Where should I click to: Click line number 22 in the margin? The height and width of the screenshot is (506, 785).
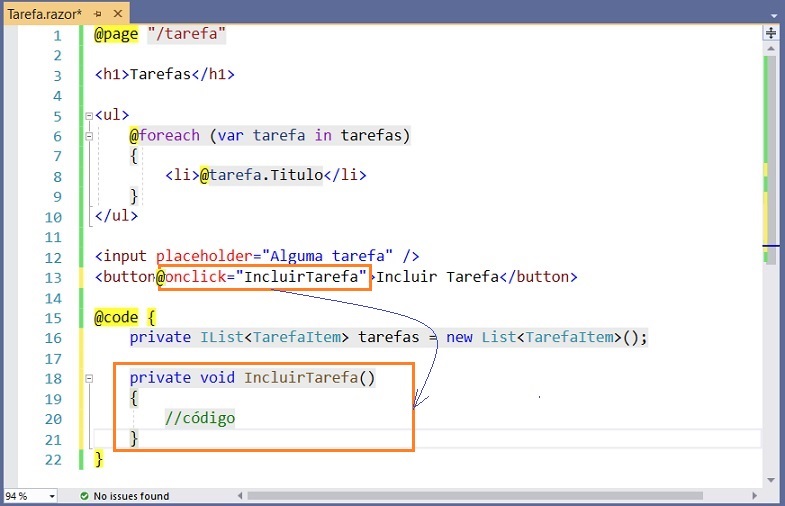tap(53, 460)
